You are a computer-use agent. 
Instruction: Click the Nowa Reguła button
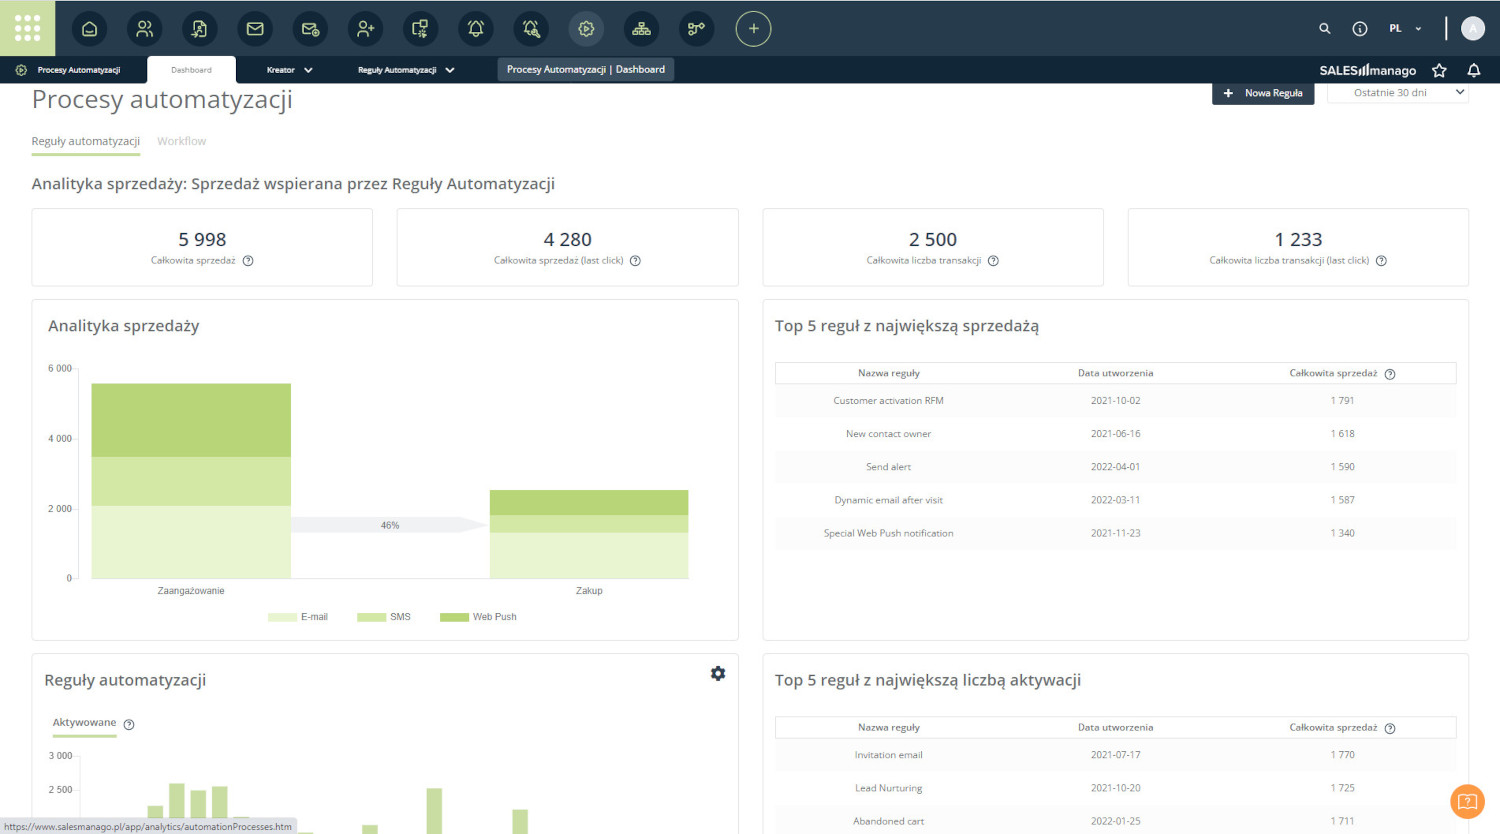[1263, 93]
